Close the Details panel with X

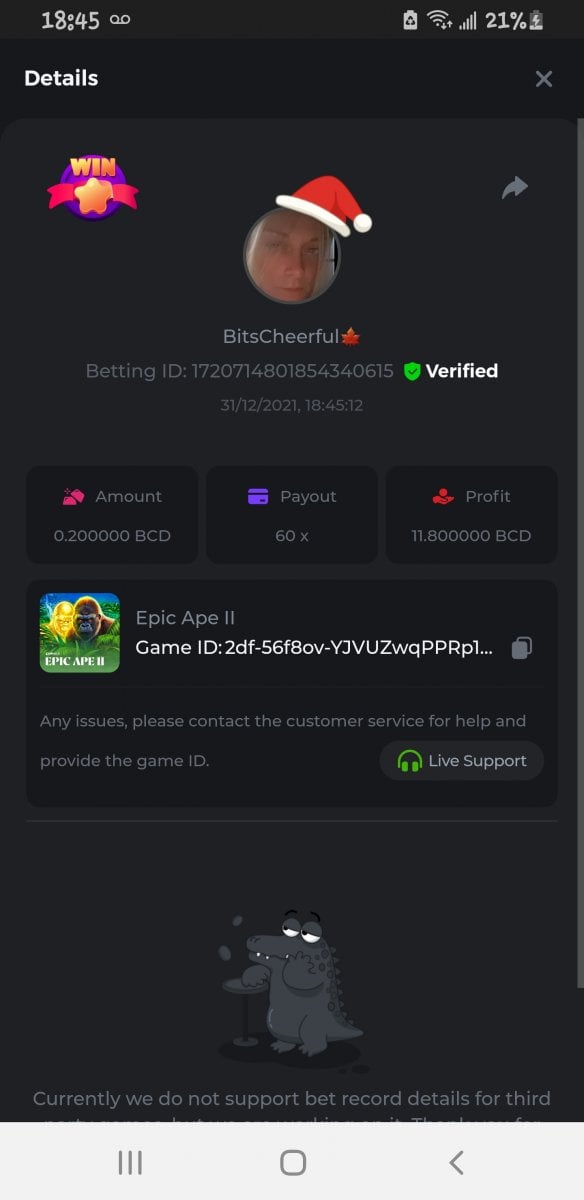pos(544,79)
